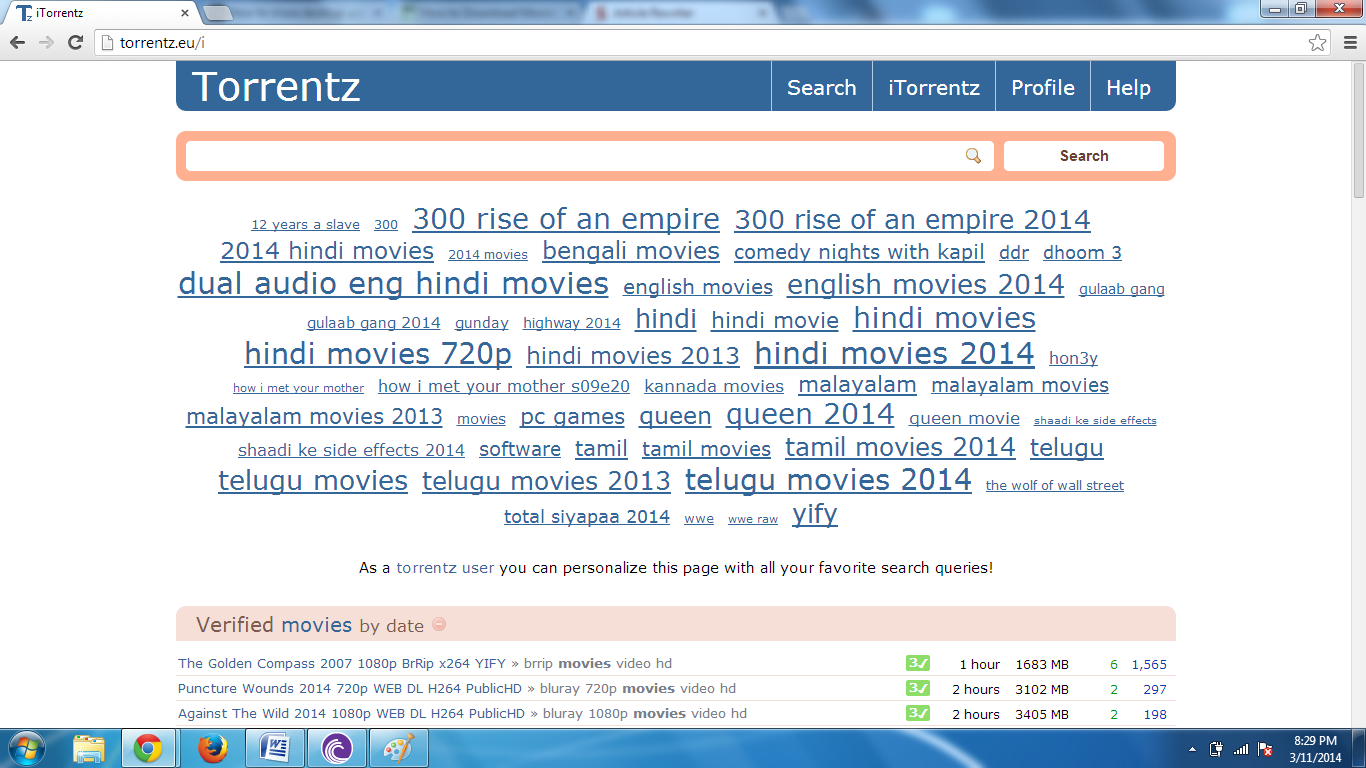Open File Explorer from taskbar
The width and height of the screenshot is (1366, 768).
click(89, 748)
